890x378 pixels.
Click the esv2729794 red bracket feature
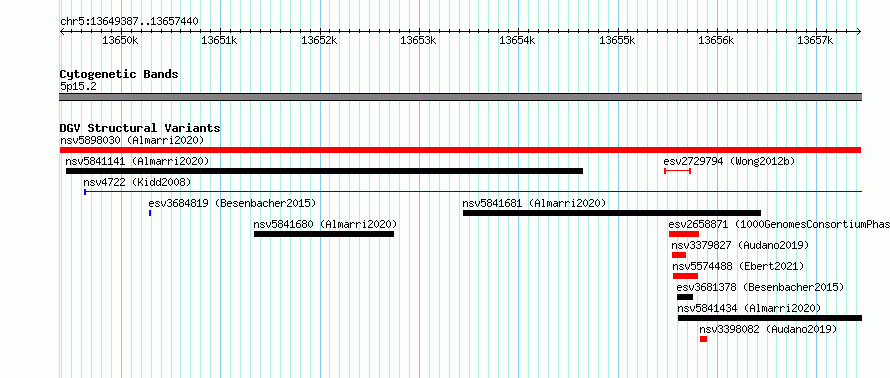click(678, 170)
